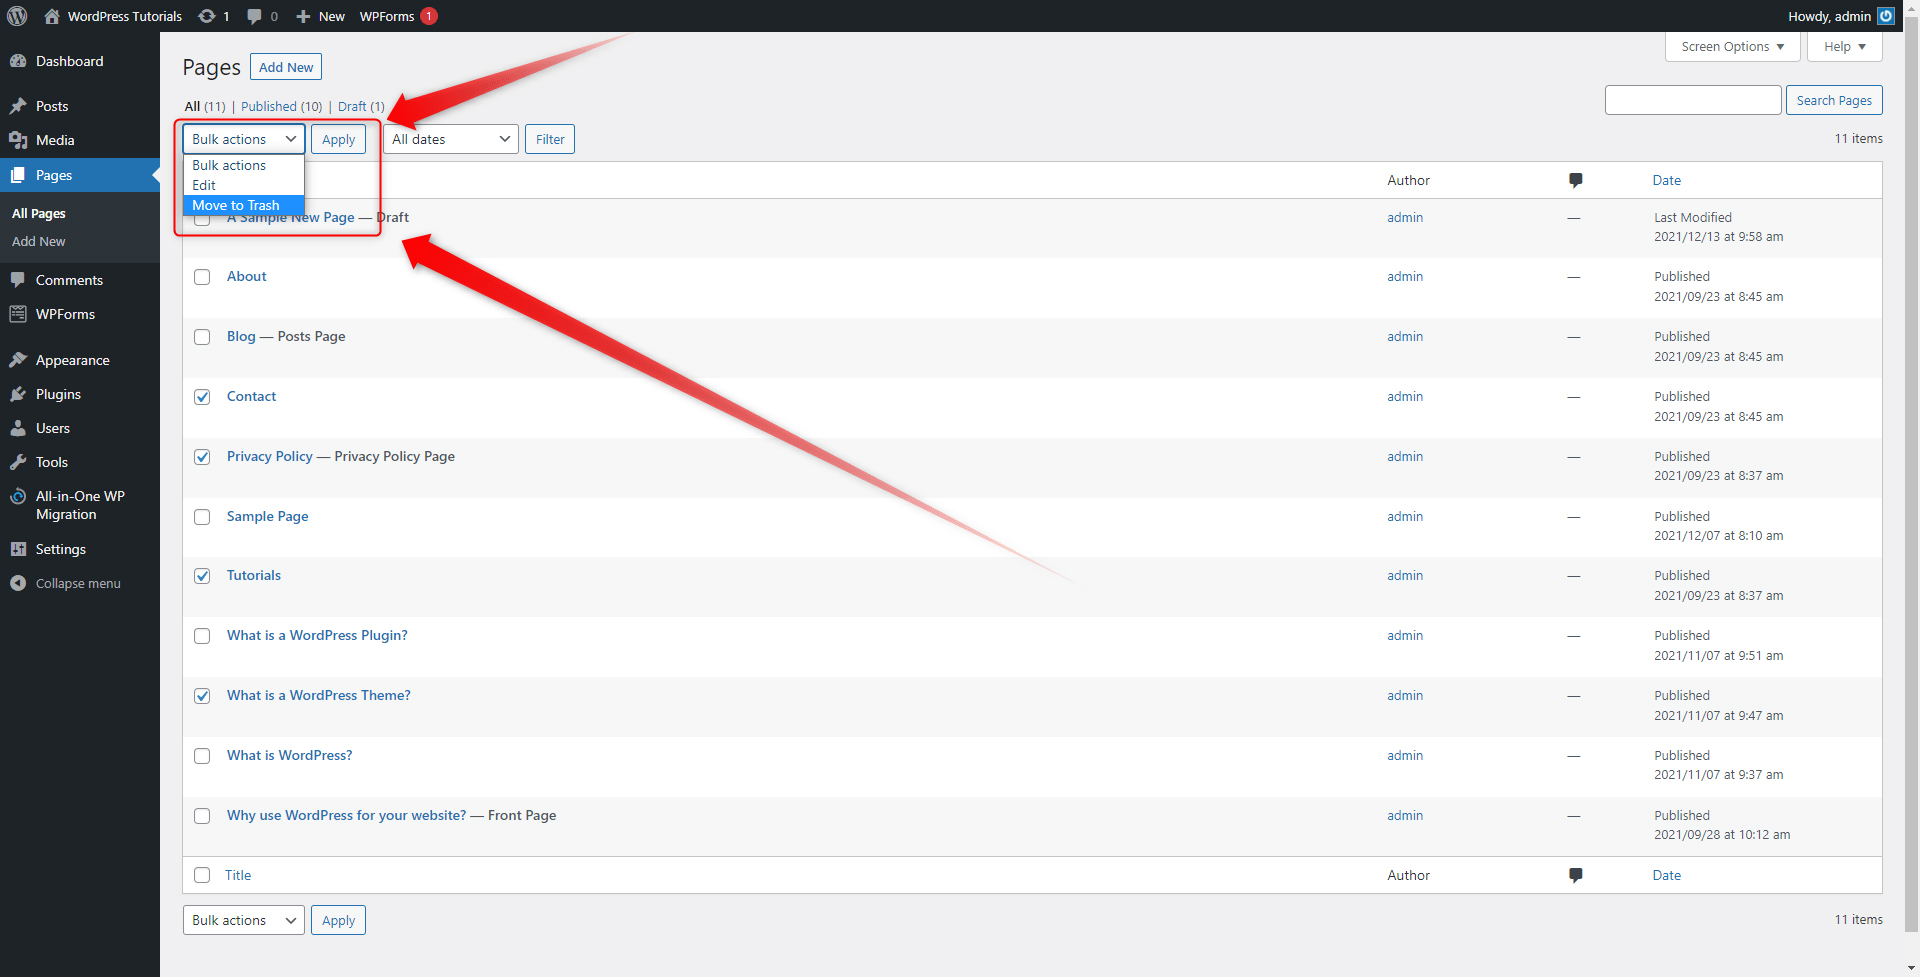Open the Tutorials page link
The image size is (1920, 977).
[x=254, y=575]
